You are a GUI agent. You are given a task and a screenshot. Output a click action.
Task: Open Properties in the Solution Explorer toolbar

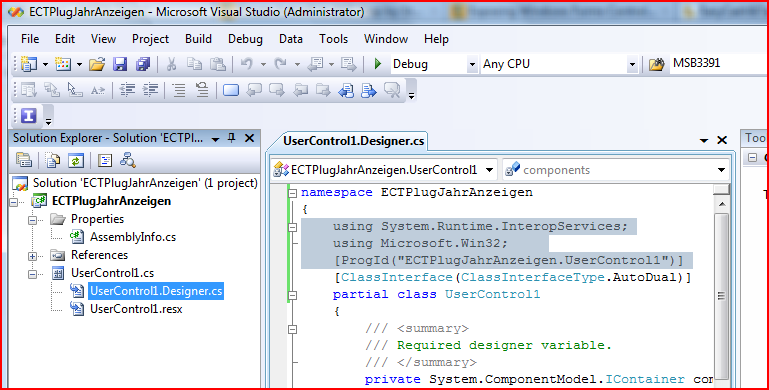pos(24,160)
